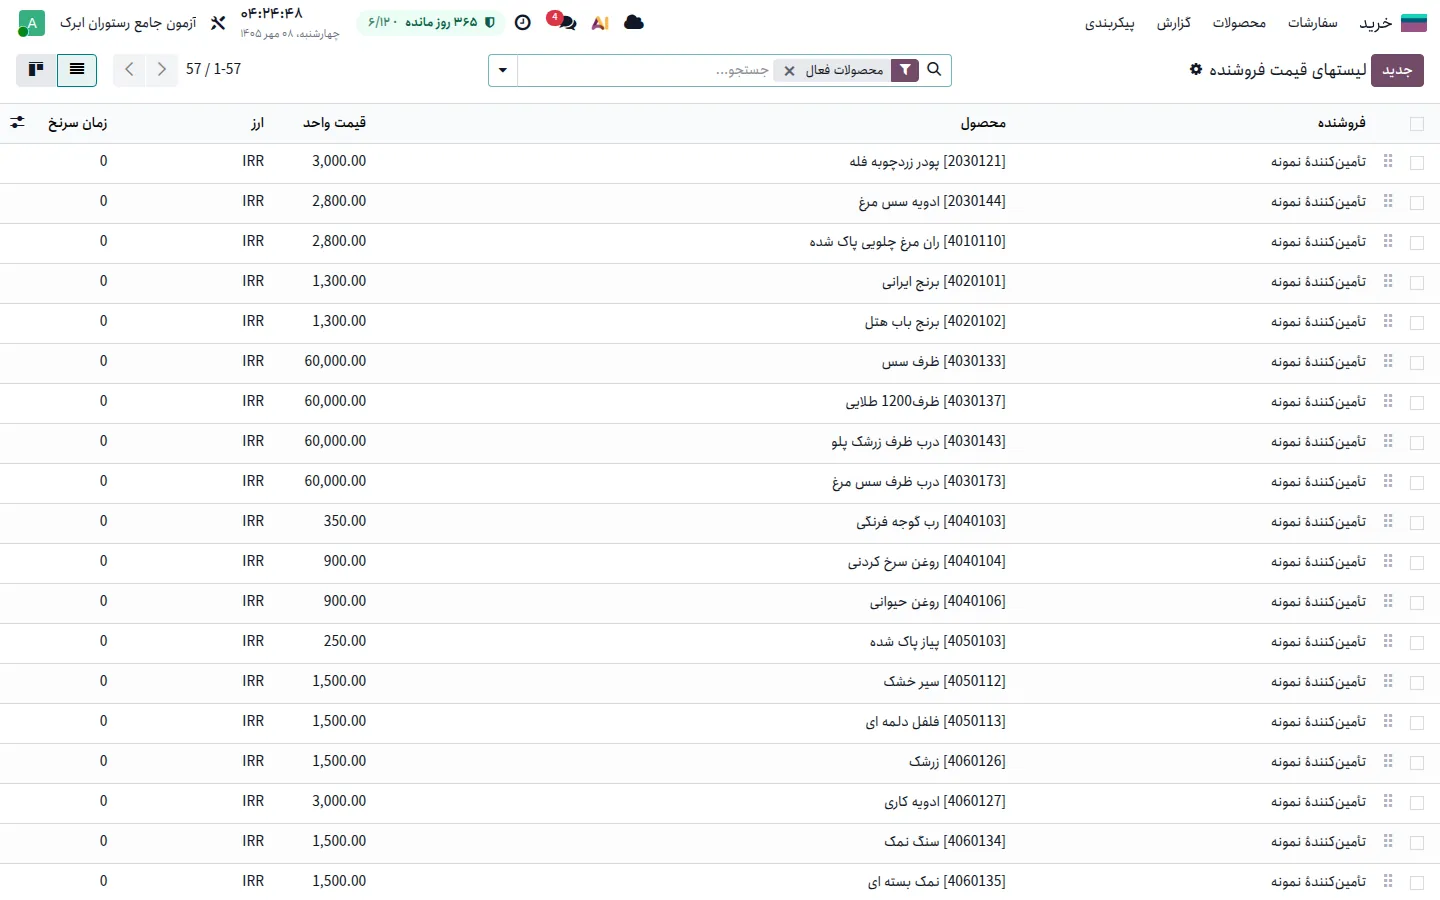Click the 1-57 pager range text
Viewport: 1440px width, 900px height.
[227, 69]
